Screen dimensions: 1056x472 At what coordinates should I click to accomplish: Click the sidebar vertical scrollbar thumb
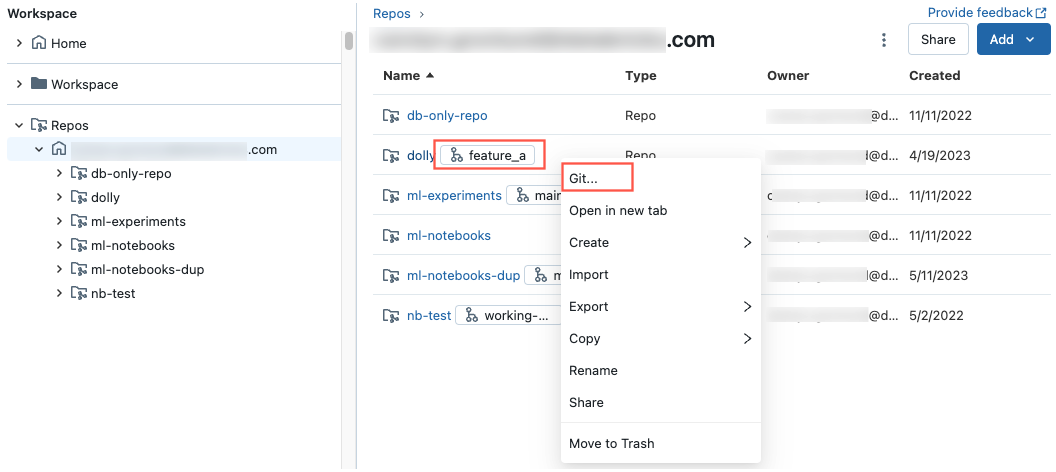coord(349,40)
